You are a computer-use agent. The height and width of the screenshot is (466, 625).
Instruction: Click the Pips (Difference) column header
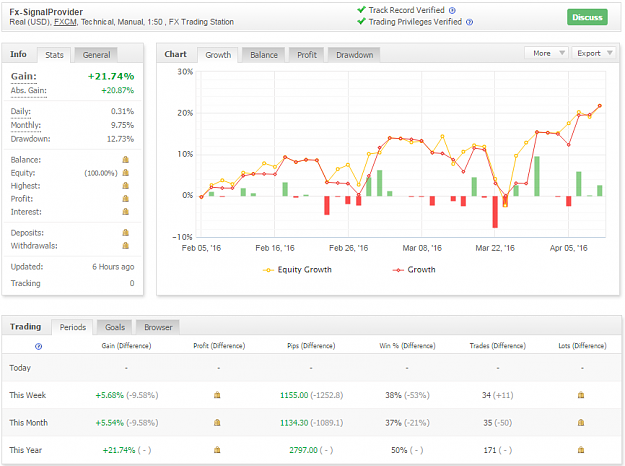tap(311, 346)
